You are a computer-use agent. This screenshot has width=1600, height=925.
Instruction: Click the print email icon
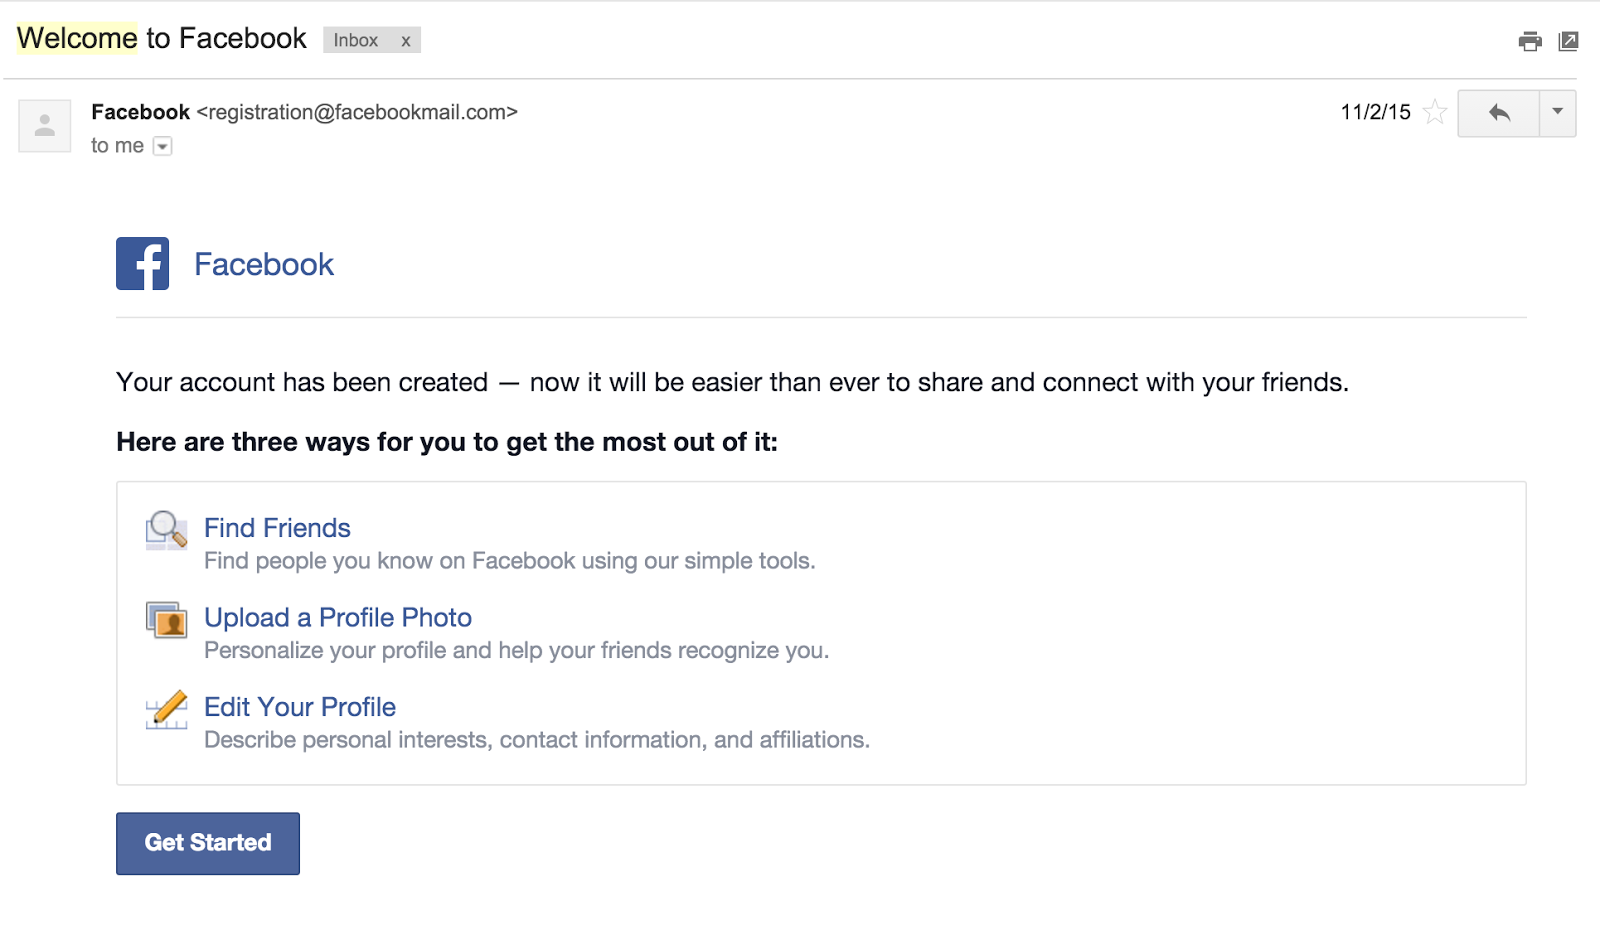(1529, 41)
